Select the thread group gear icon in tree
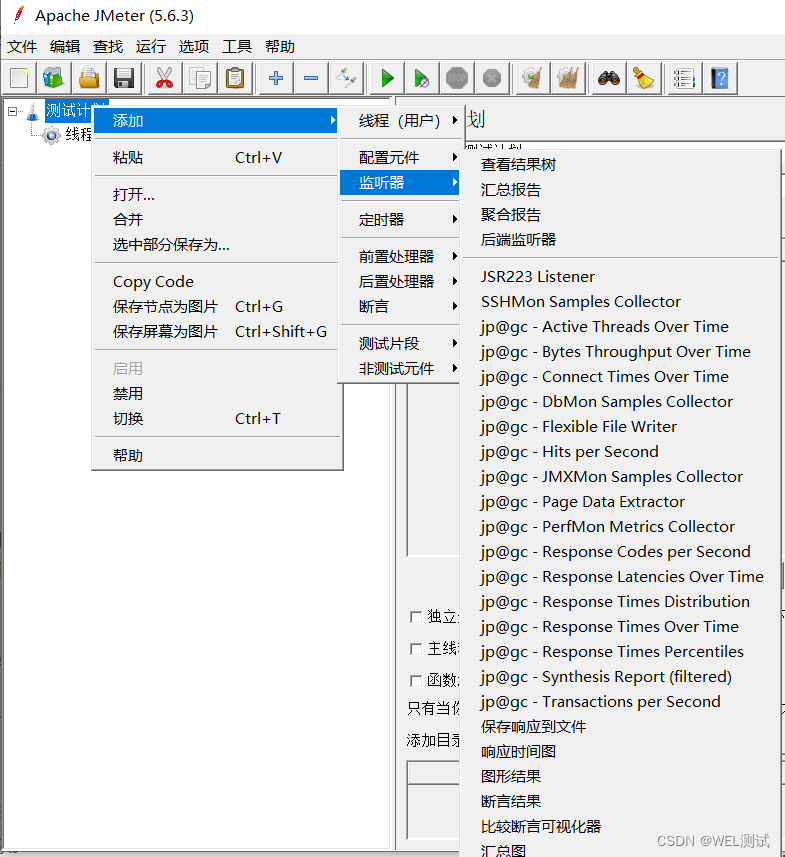785x857 pixels. point(51,135)
